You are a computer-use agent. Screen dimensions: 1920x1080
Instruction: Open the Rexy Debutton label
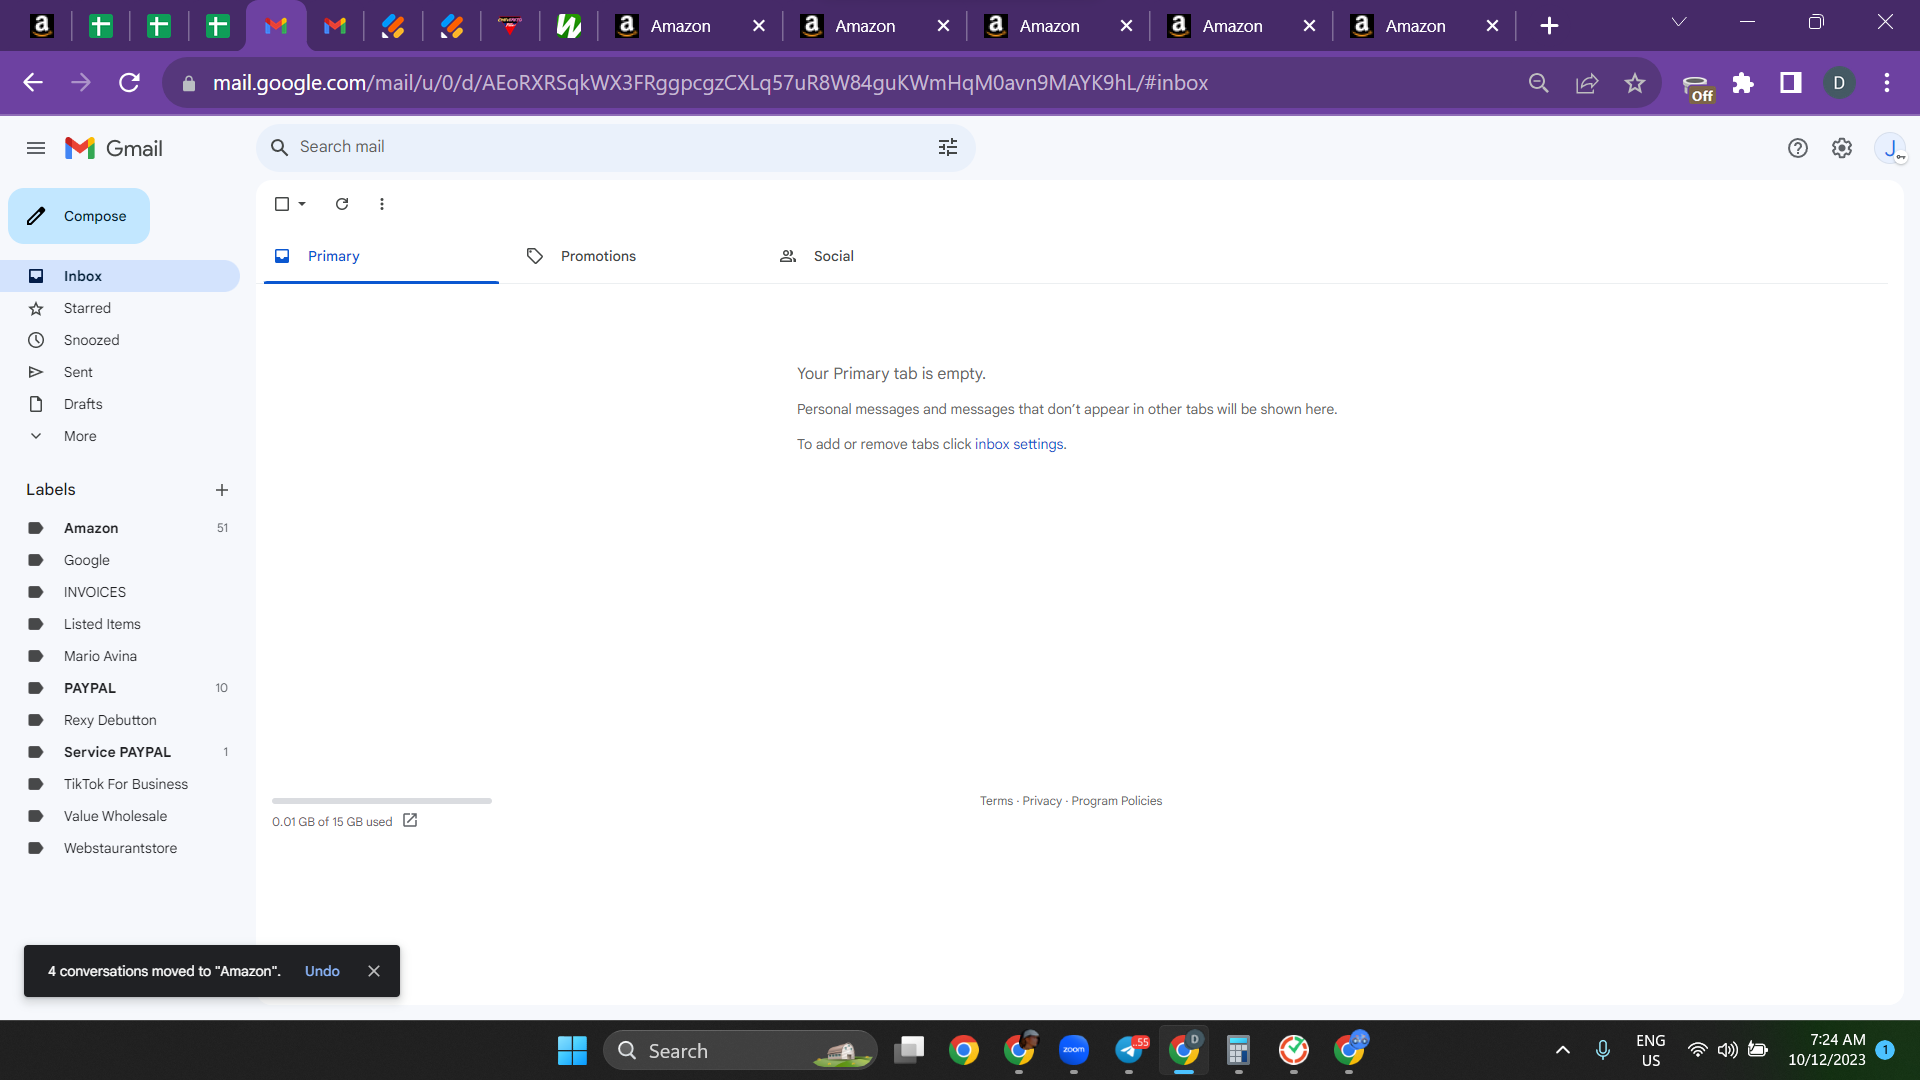pyautogui.click(x=120, y=720)
